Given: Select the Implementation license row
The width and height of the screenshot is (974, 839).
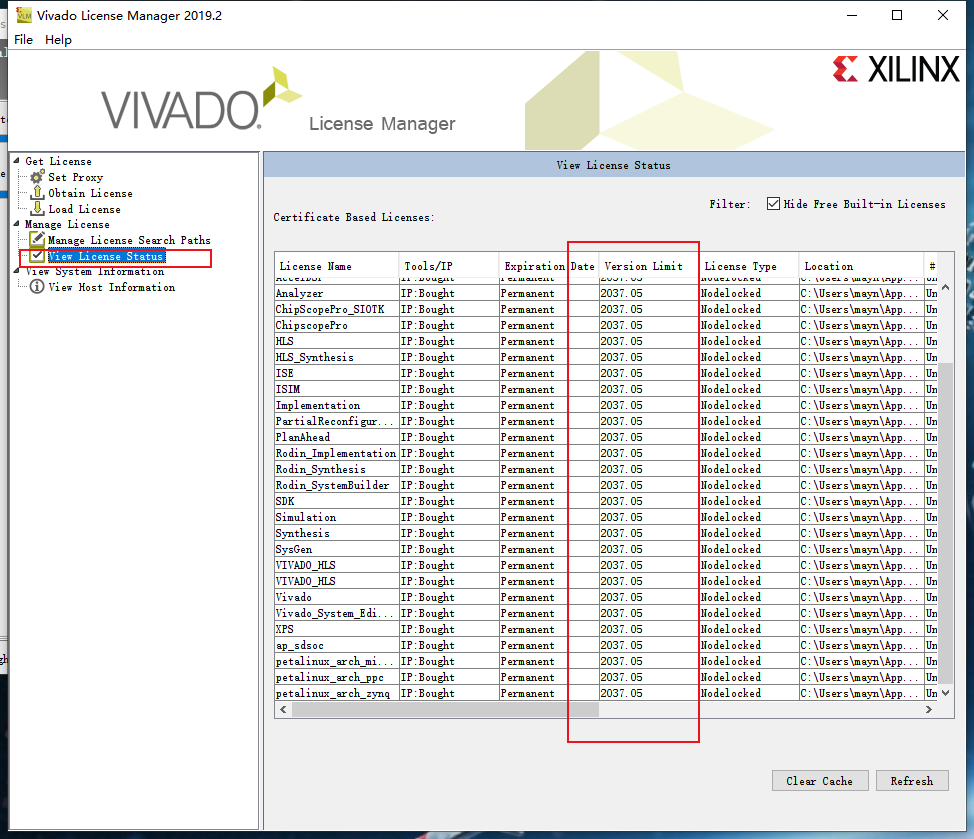Looking at the screenshot, I should (x=606, y=406).
